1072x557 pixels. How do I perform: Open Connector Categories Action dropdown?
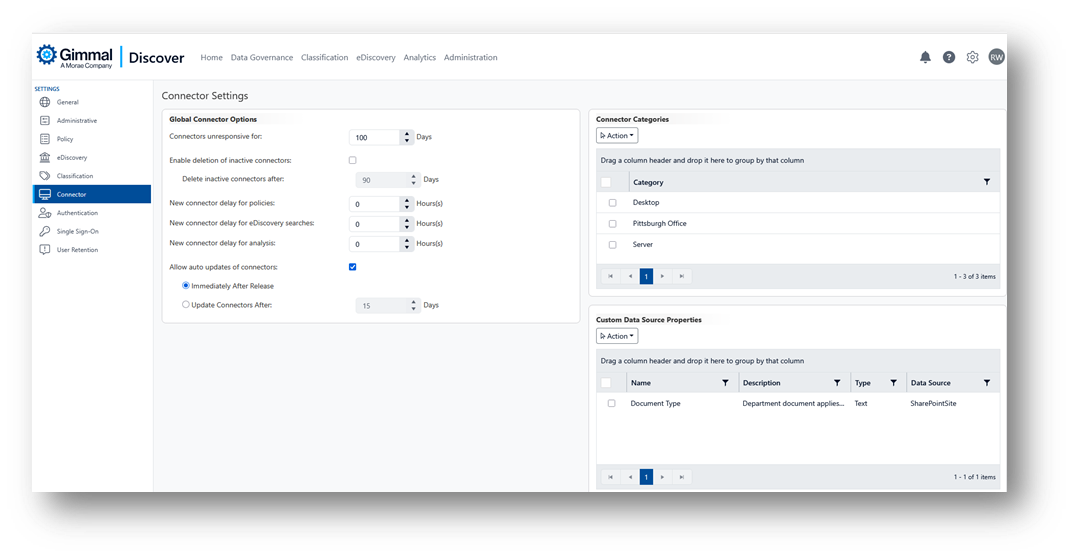pos(616,136)
